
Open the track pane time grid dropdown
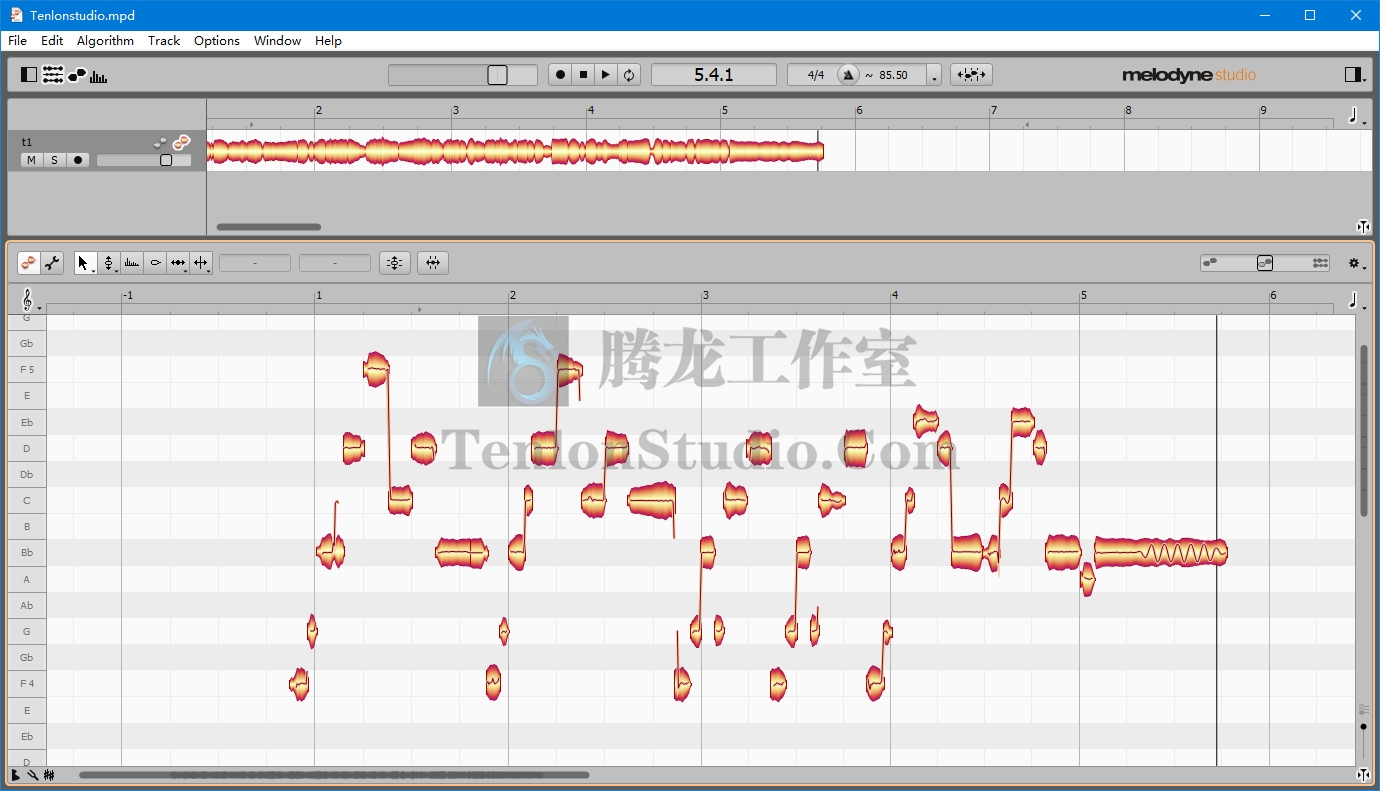tap(1355, 116)
